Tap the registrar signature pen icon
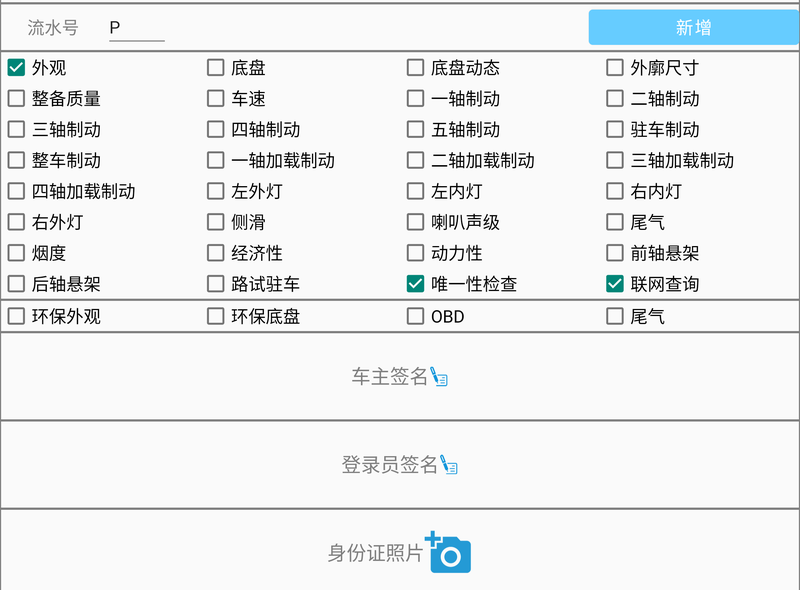The width and height of the screenshot is (800, 590). pos(449,465)
